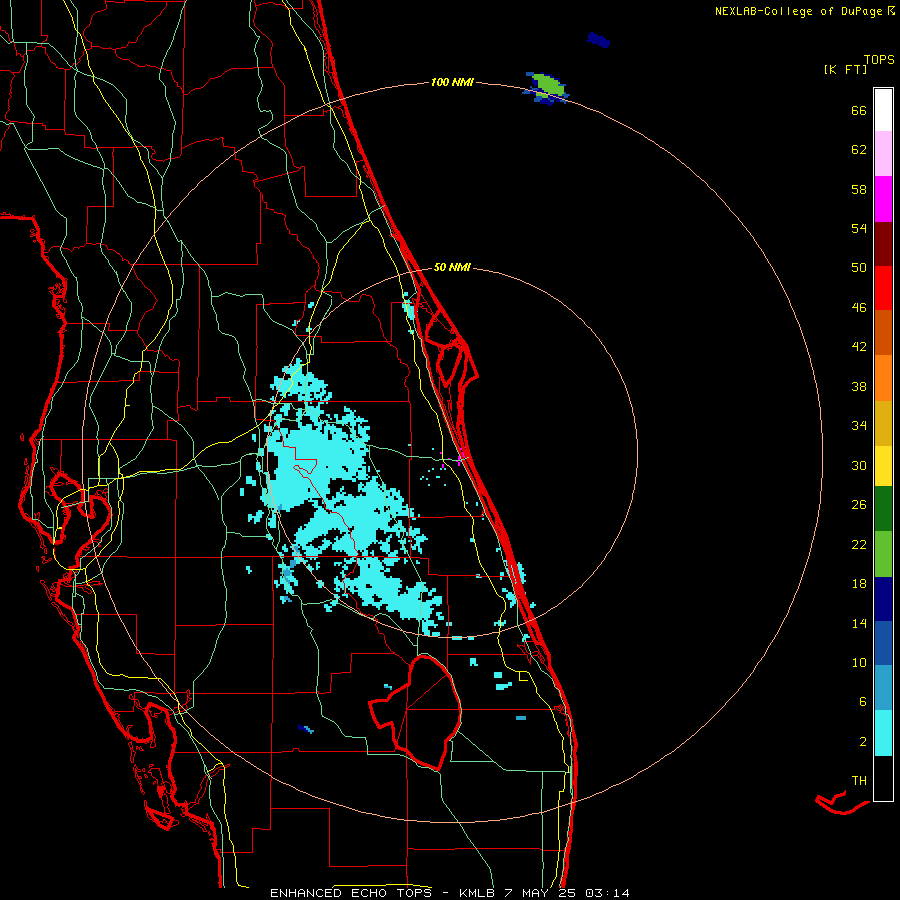Click the magenta echo pixels near the coast
The image size is (900, 900).
460,458
